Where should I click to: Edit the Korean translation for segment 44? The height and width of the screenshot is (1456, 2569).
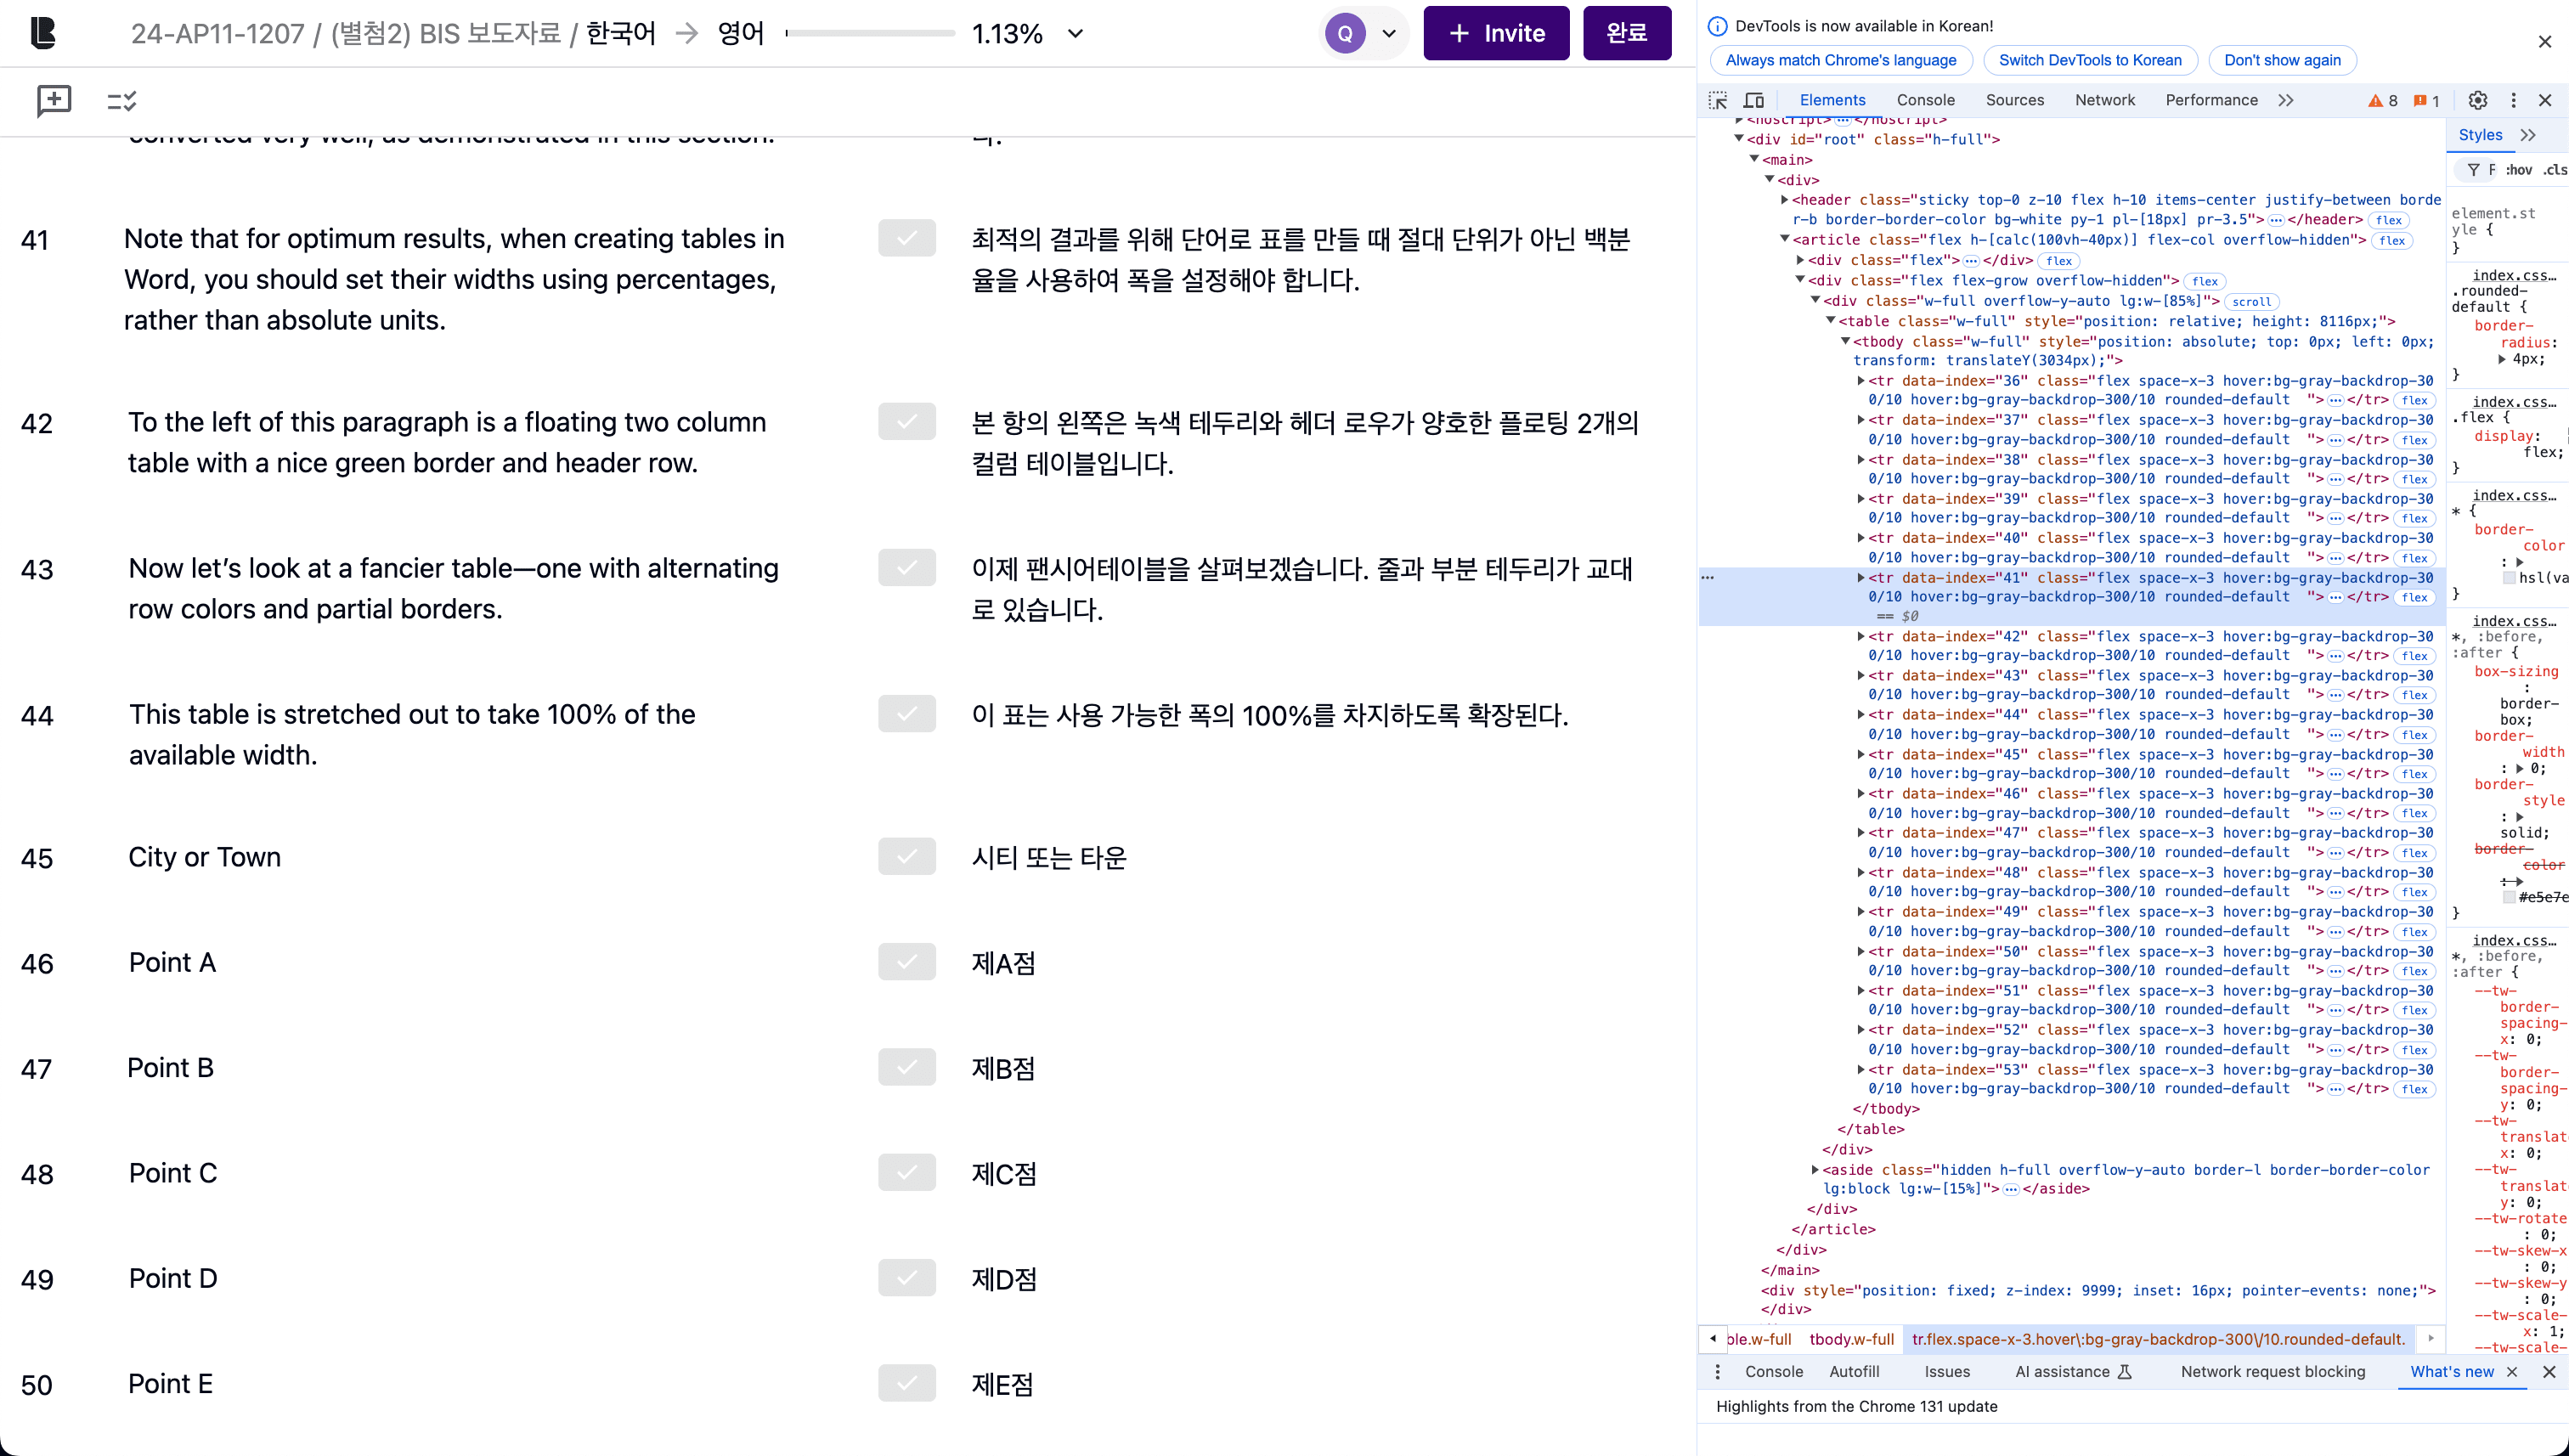[x=1270, y=716]
